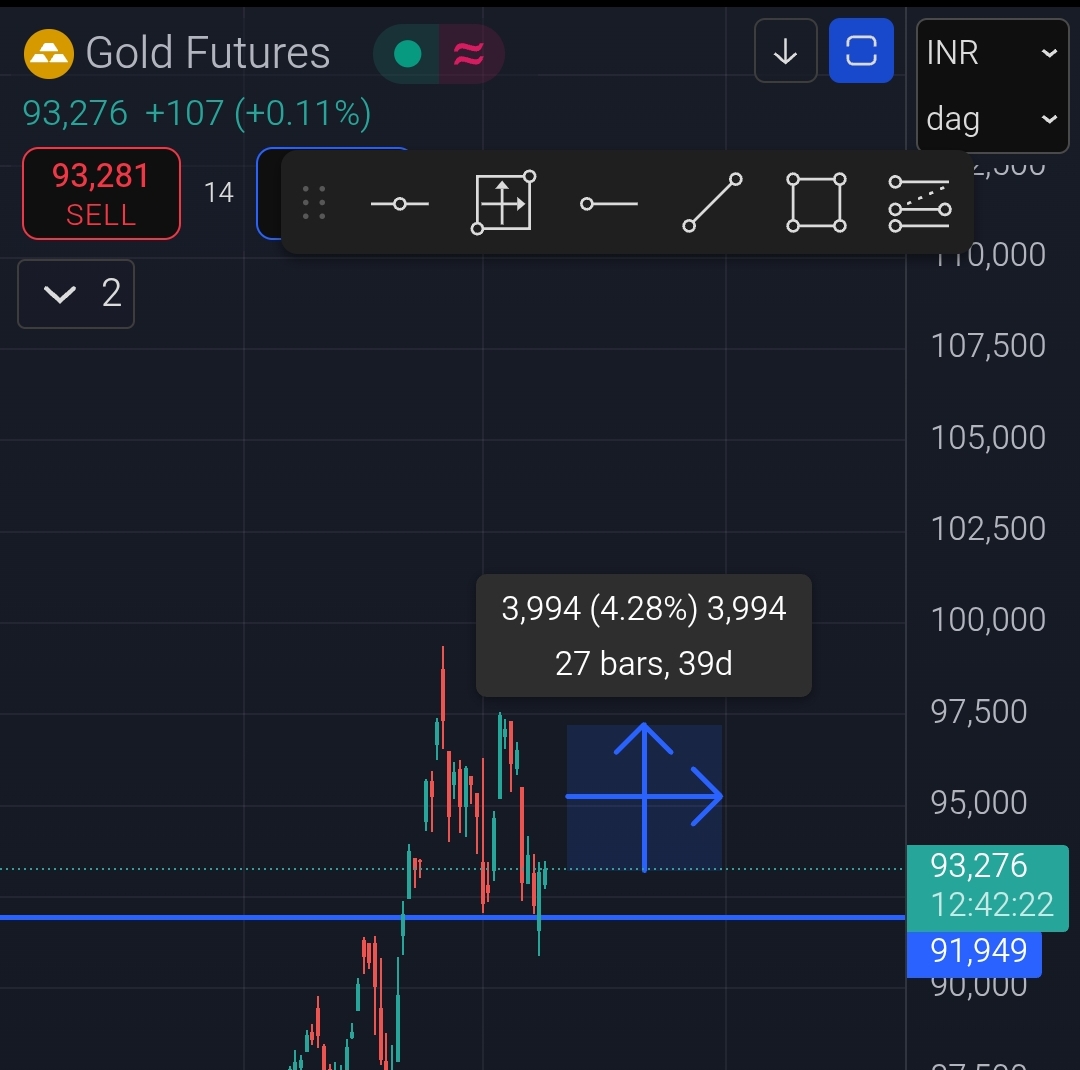This screenshot has width=1080, height=1070.
Task: Toggle the green market status dot
Action: pos(407,54)
